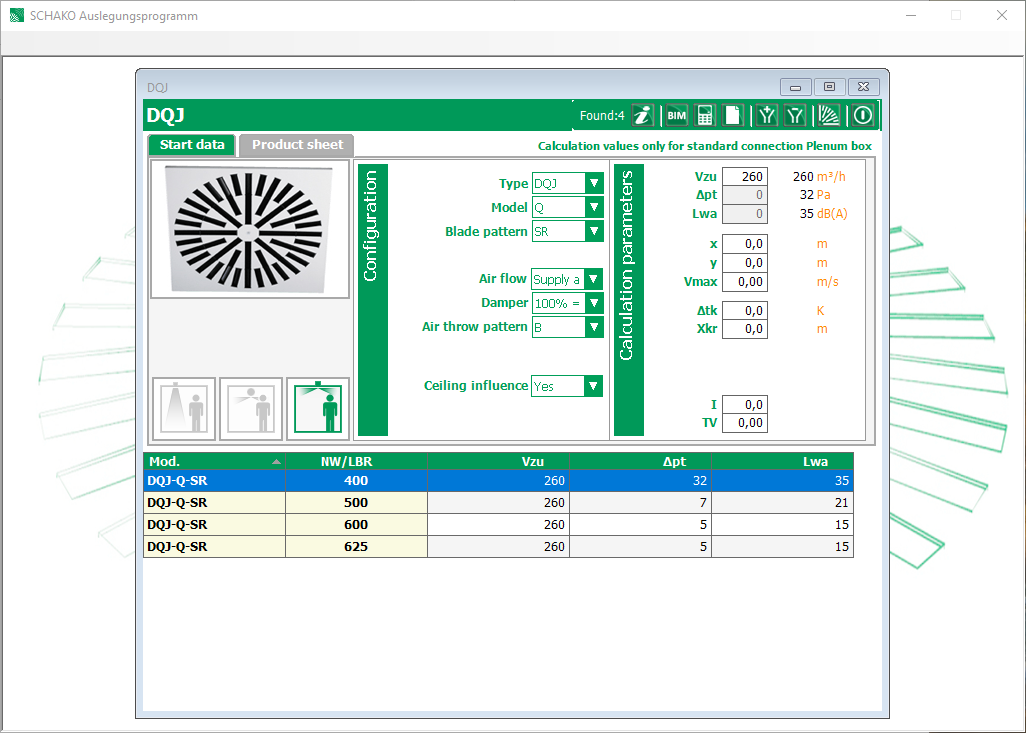Select the DQJ-Q-SR row with size 400
The height and width of the screenshot is (733, 1026).
[x=499, y=480]
